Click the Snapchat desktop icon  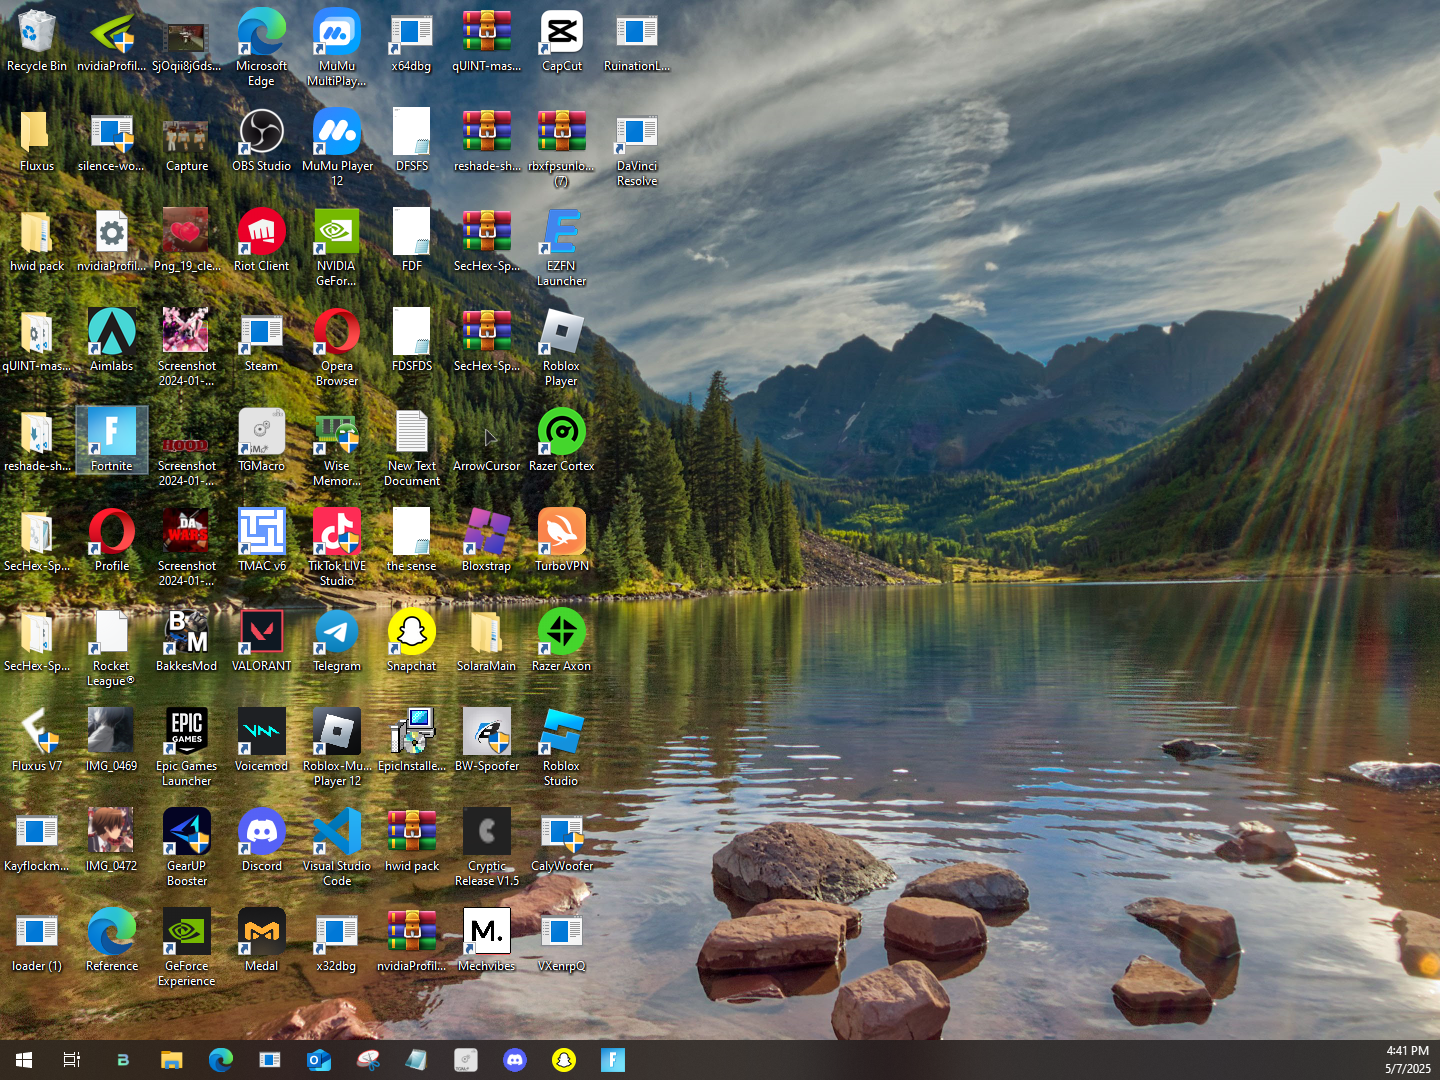tap(412, 641)
